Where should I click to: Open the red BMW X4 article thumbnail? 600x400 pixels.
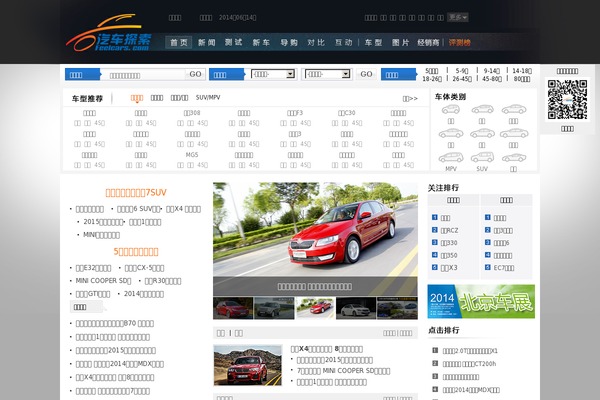coord(248,365)
